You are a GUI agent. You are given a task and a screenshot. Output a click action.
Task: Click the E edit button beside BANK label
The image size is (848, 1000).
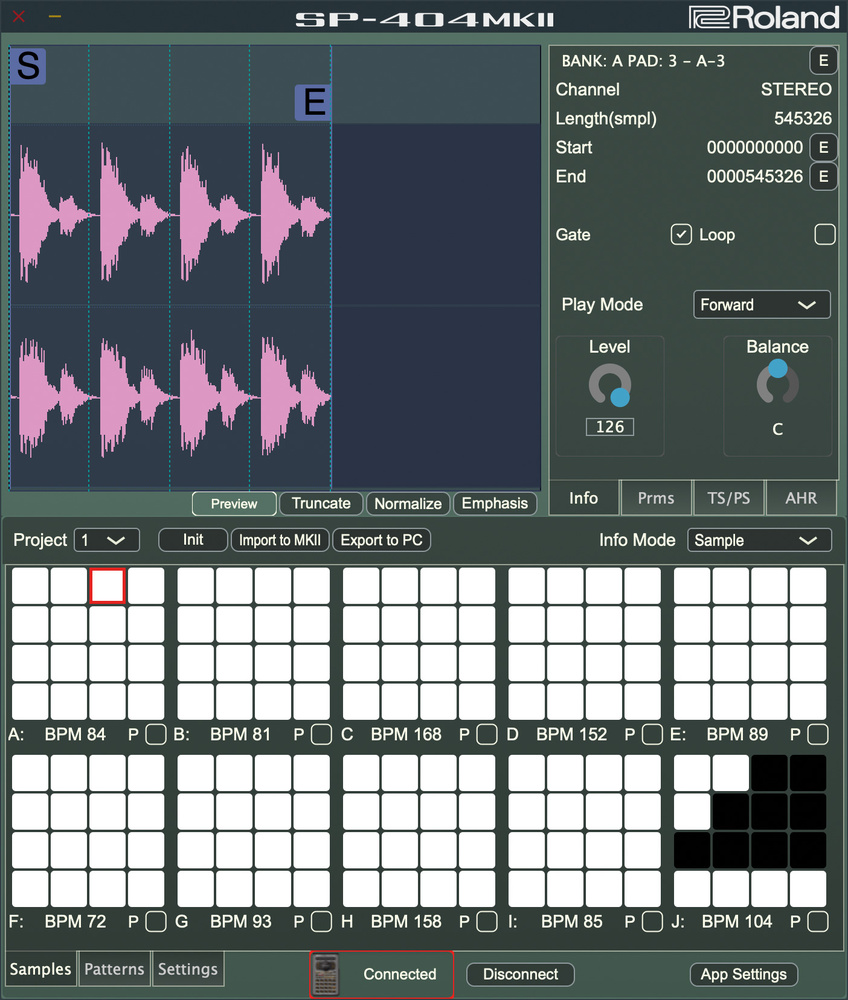click(823, 61)
